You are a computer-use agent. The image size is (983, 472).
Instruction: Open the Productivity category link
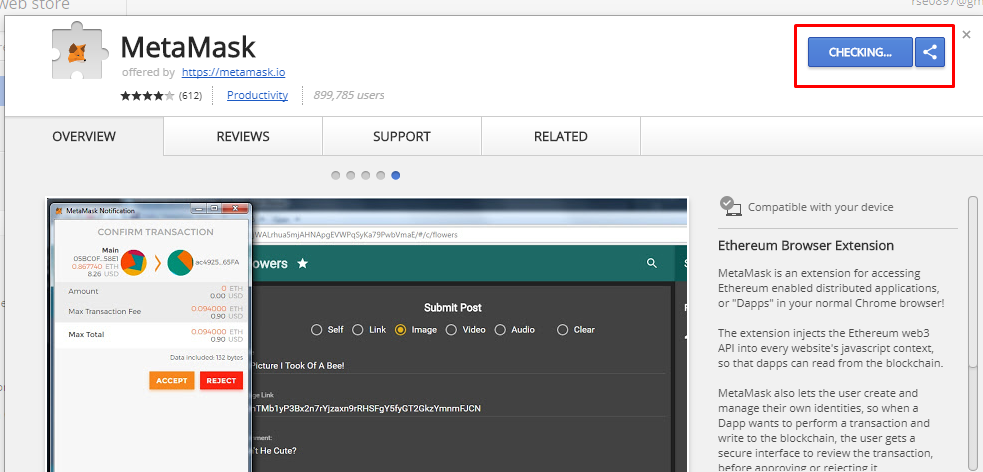click(x=257, y=95)
